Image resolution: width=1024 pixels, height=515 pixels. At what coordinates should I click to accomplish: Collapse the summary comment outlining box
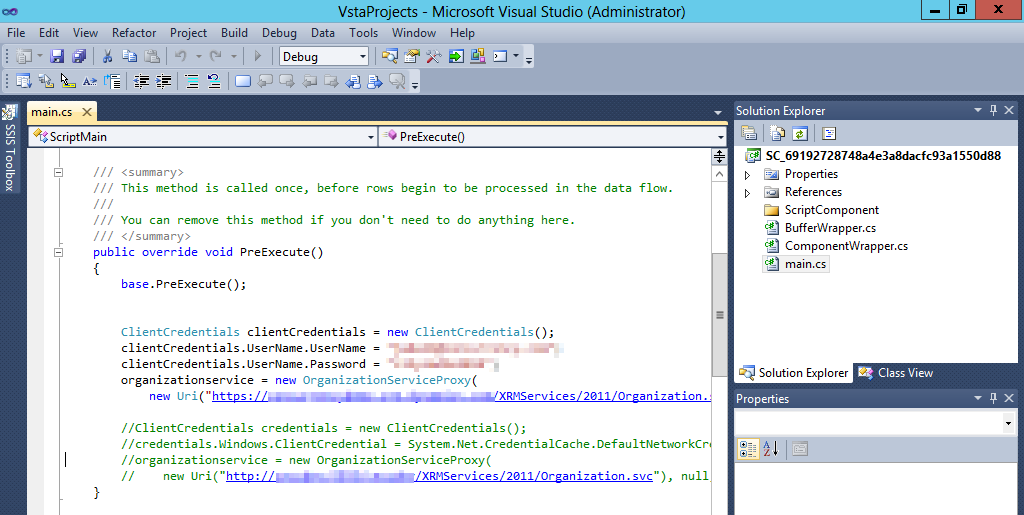58,172
